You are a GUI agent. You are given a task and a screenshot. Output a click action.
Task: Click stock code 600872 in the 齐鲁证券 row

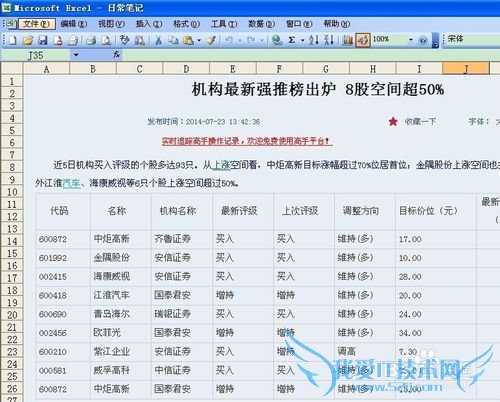click(x=53, y=239)
